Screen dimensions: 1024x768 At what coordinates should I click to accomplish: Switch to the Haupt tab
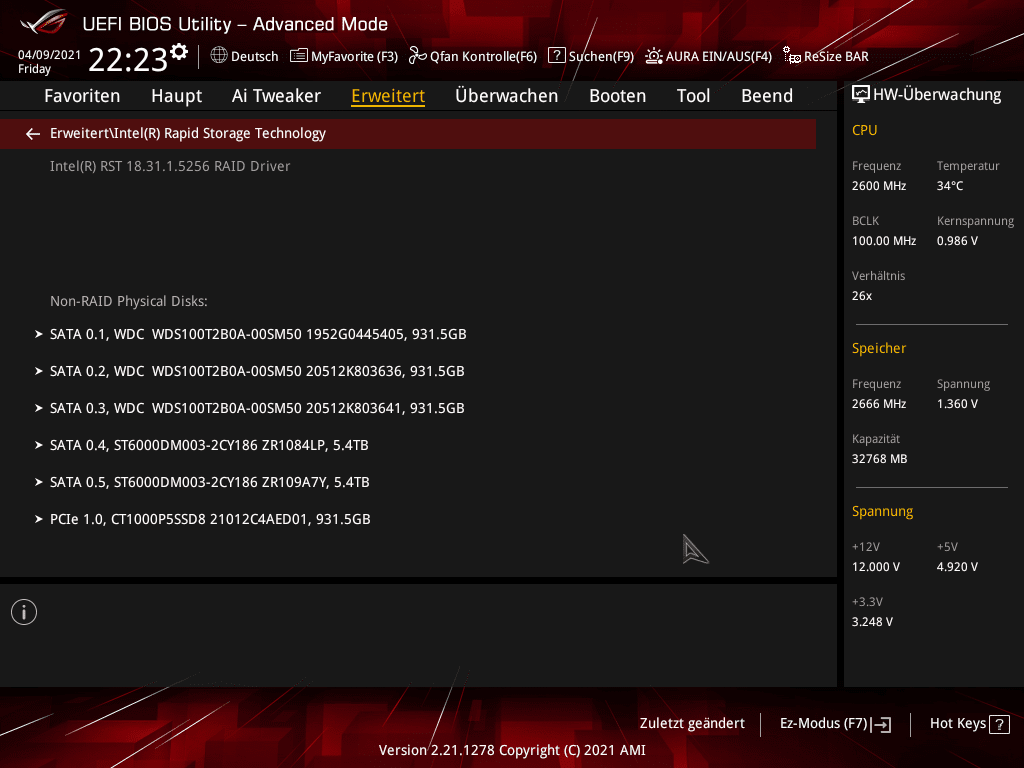[176, 96]
